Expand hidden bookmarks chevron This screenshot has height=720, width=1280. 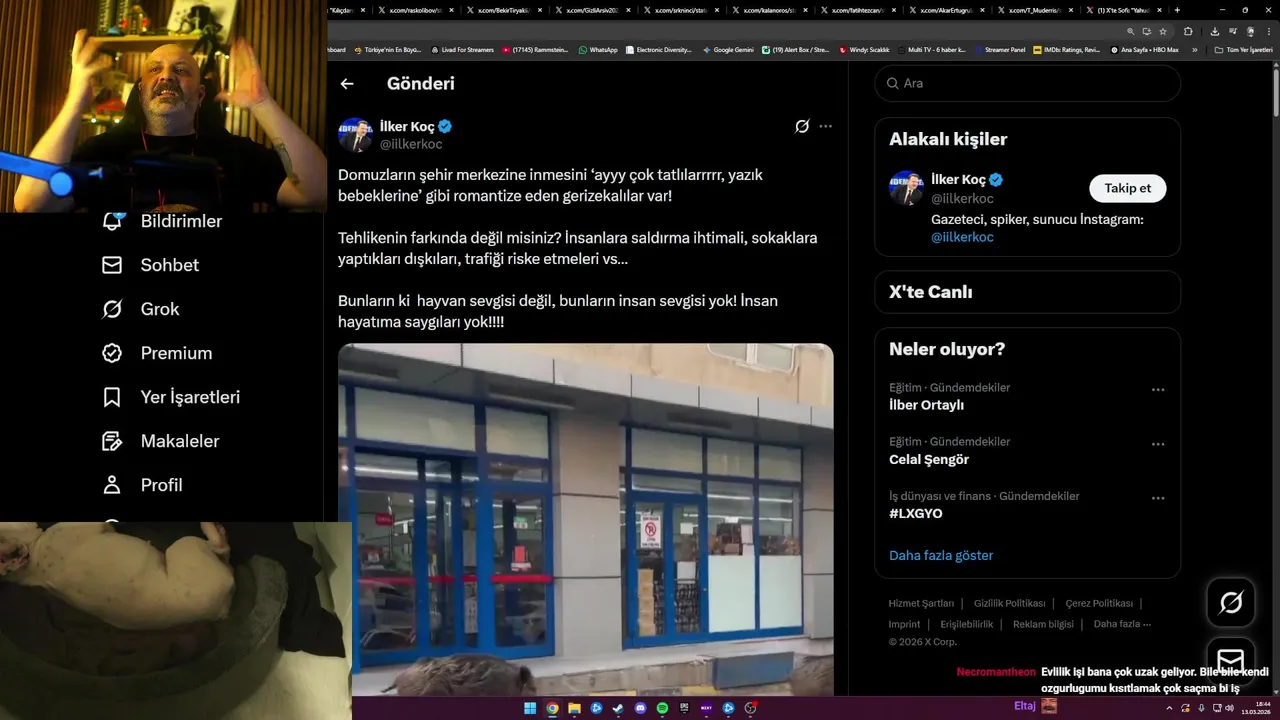pos(1194,50)
